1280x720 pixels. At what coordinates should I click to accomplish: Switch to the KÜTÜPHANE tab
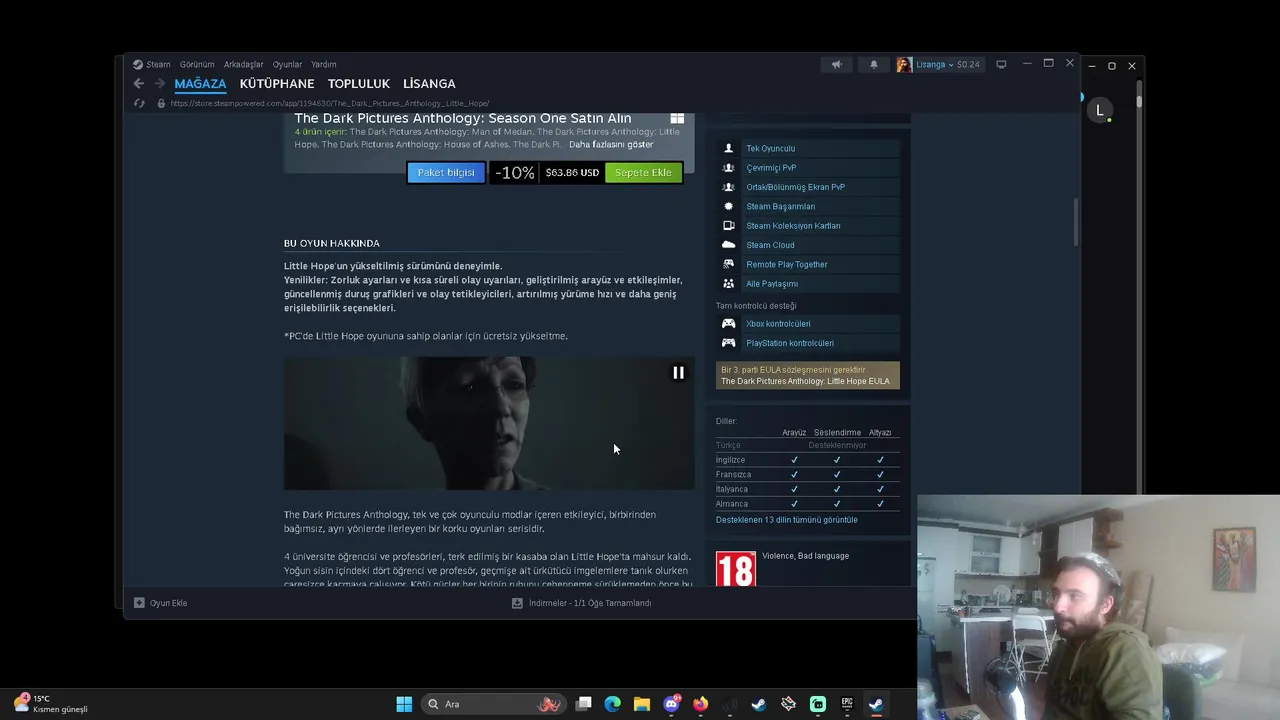click(277, 84)
